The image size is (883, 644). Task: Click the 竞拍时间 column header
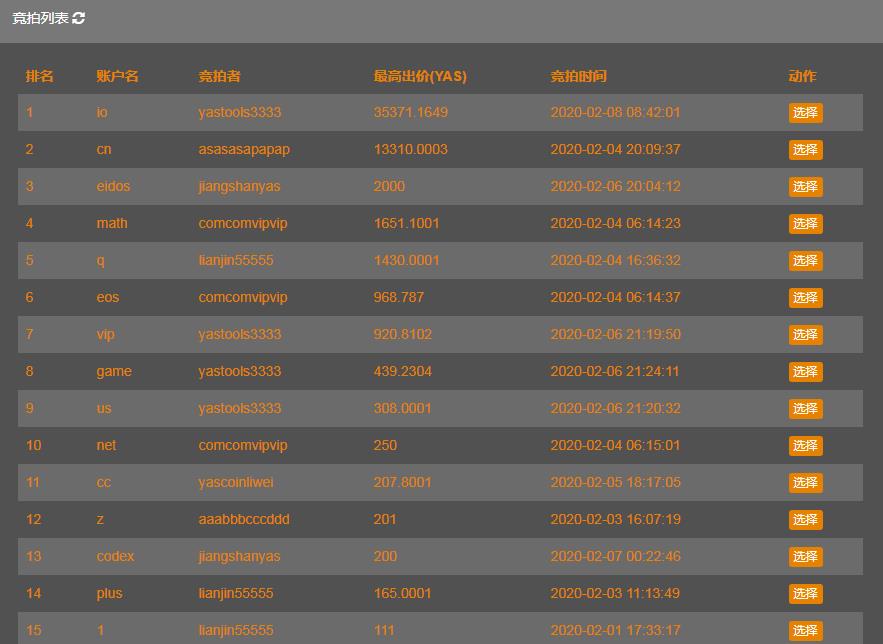578,76
